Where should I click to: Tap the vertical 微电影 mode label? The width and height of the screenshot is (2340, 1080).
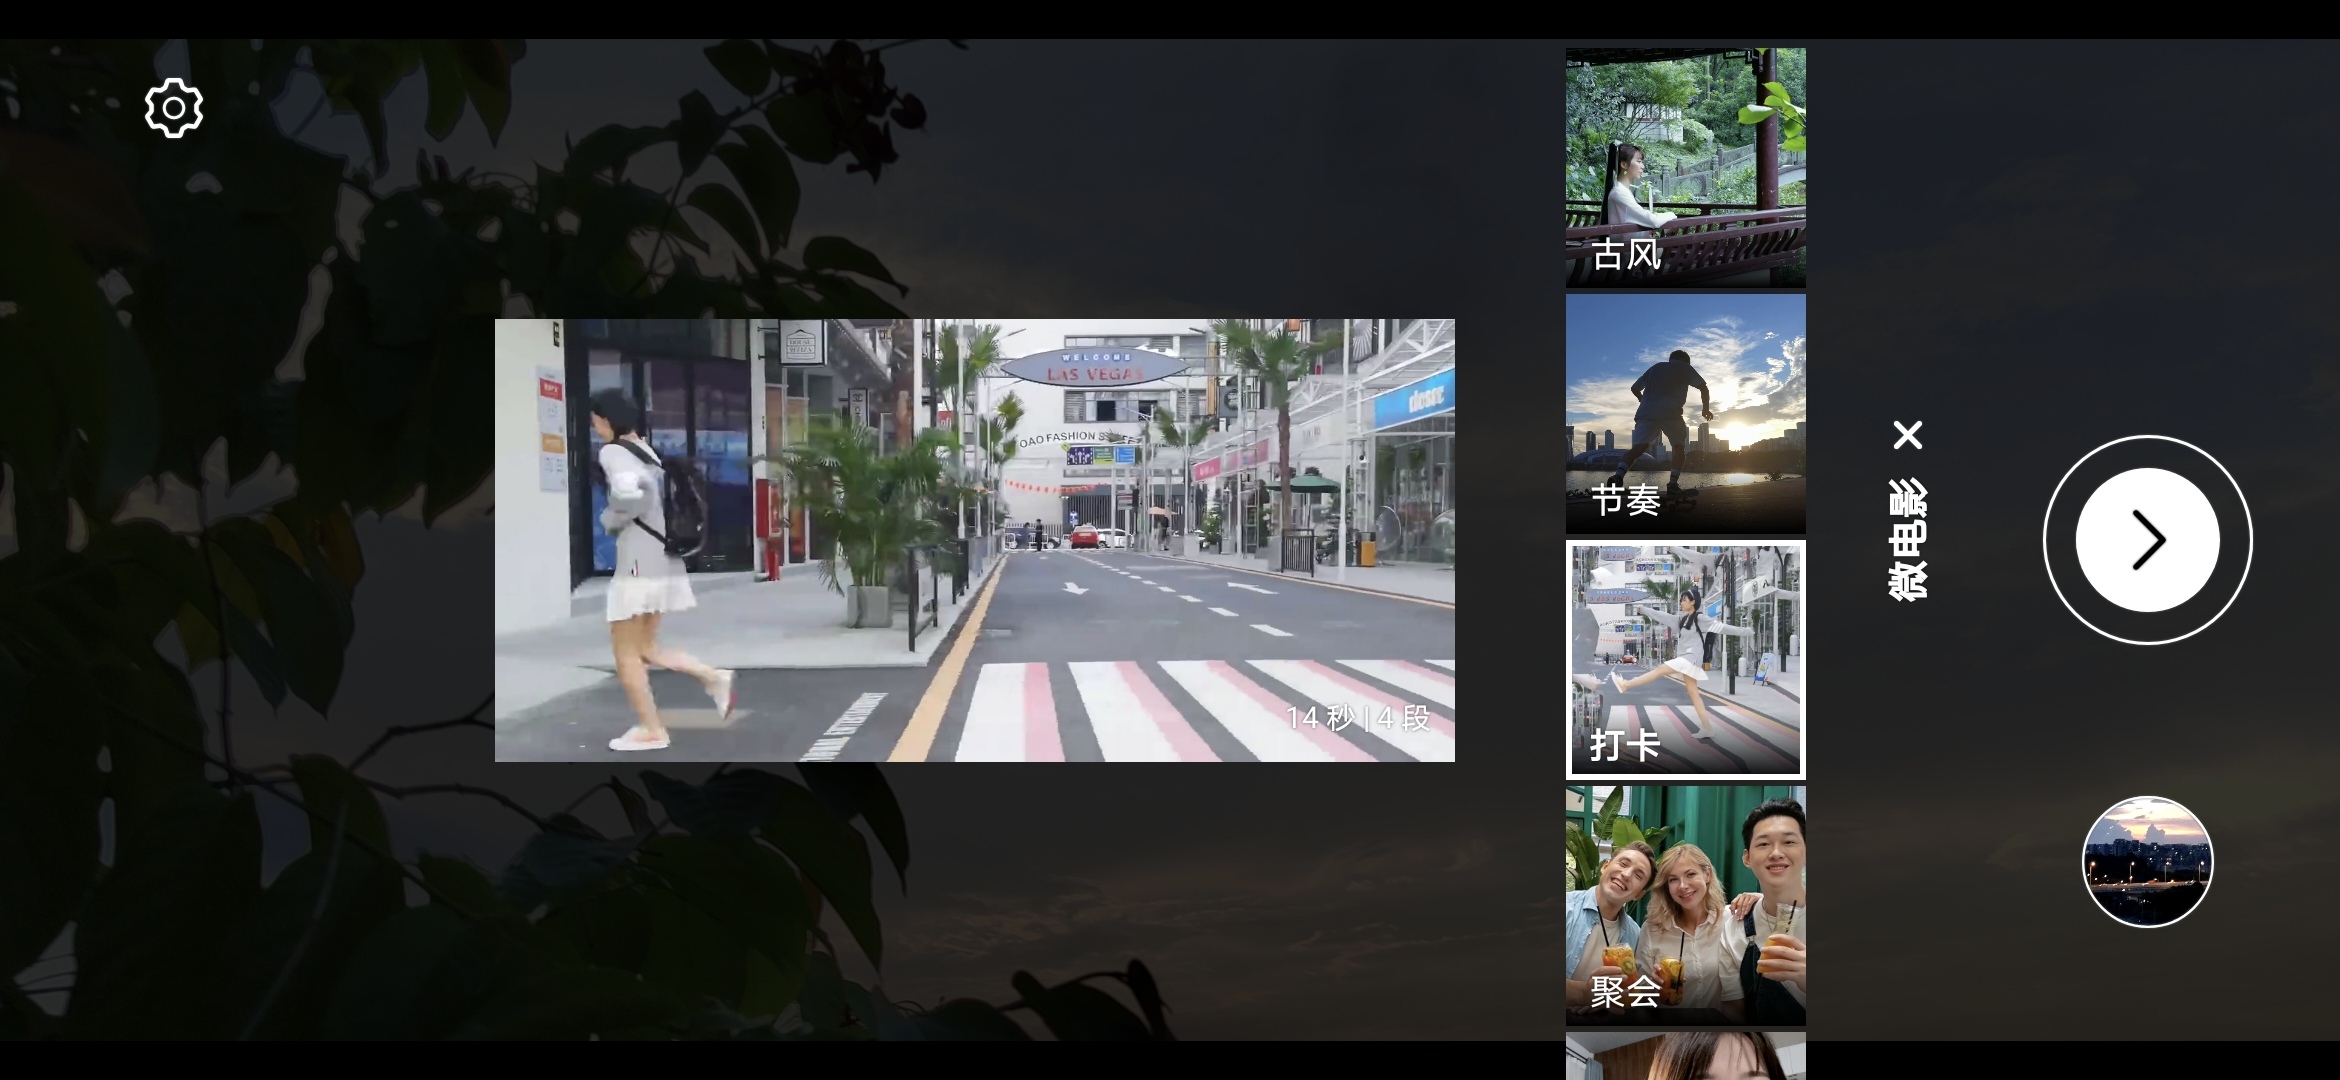pos(1908,540)
